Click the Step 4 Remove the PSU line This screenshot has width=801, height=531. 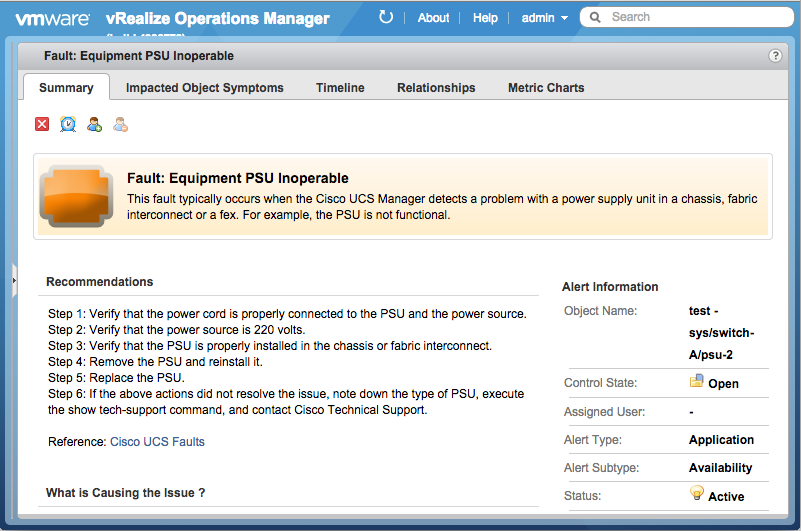click(155, 362)
